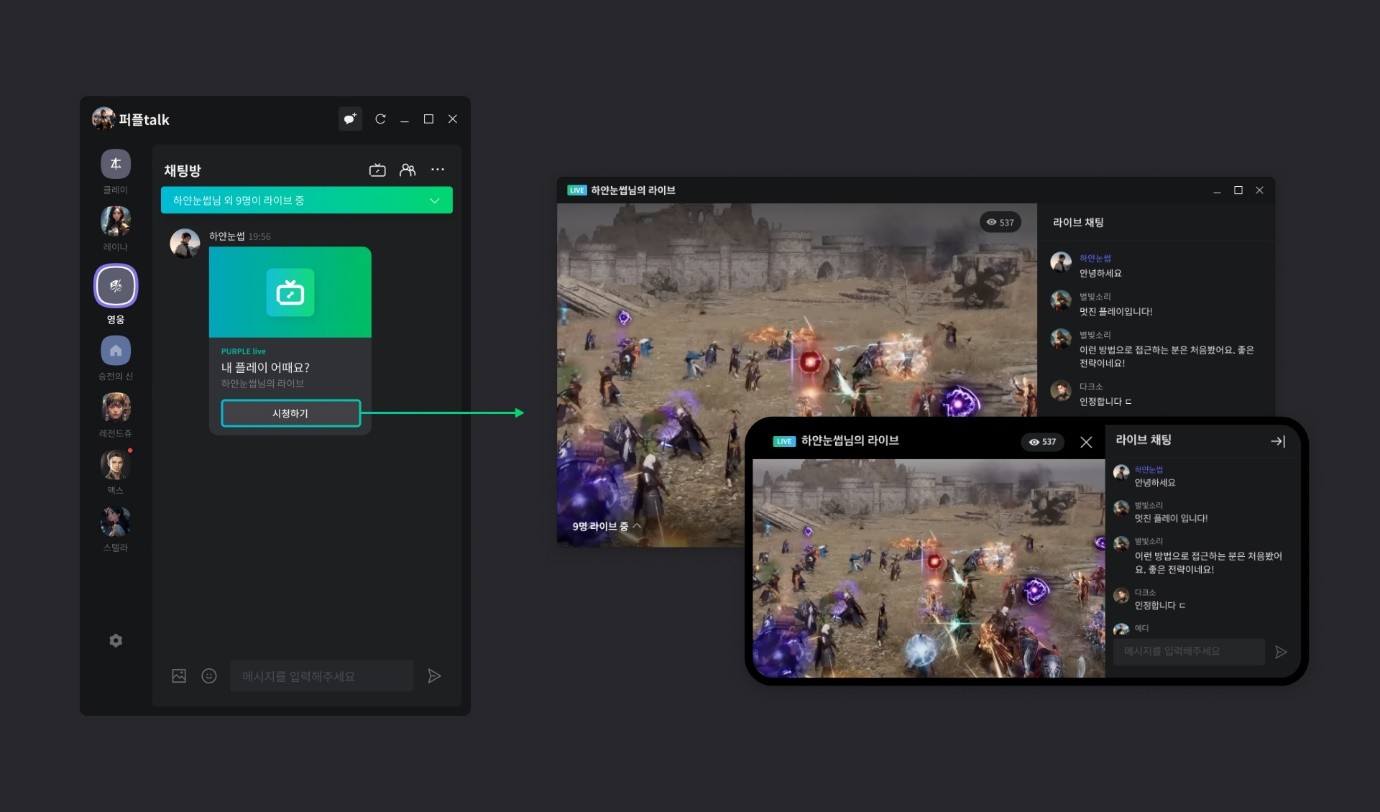The width and height of the screenshot is (1380, 812).
Task: Click the 안녕하세요 message in desktop live chat
Action: 1100,273
